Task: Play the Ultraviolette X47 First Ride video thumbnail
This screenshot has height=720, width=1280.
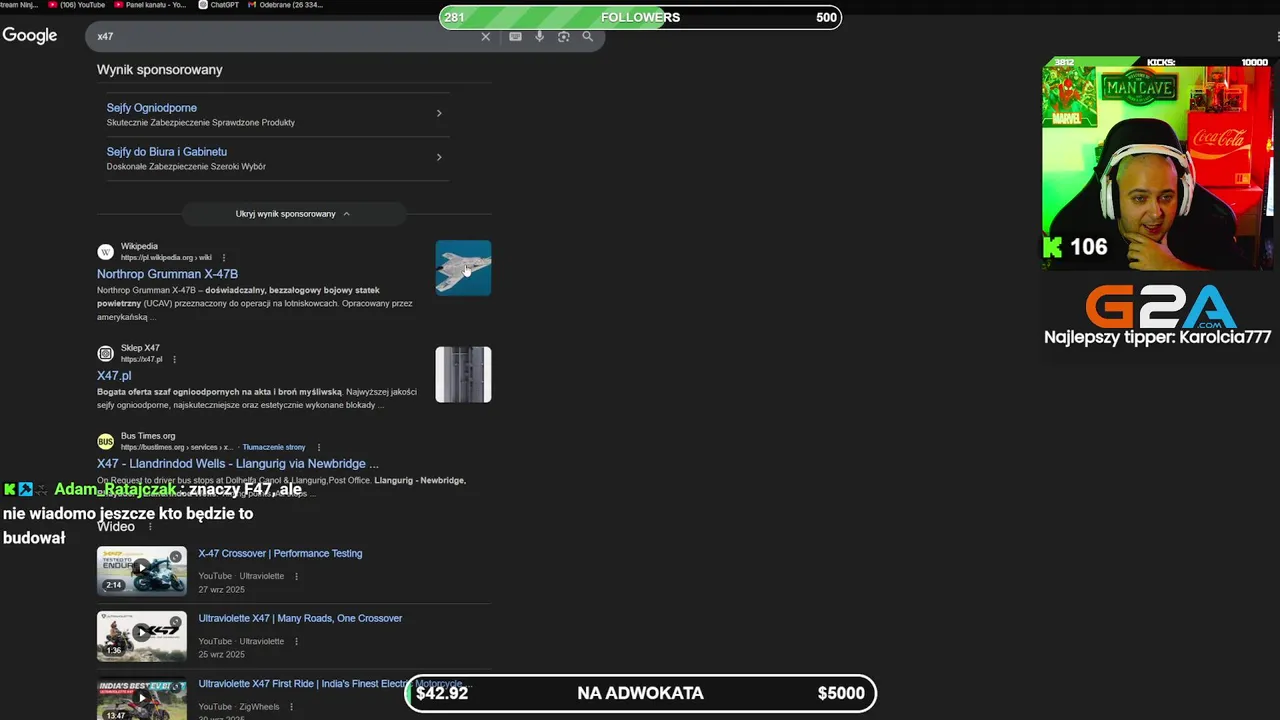Action: (x=142, y=700)
